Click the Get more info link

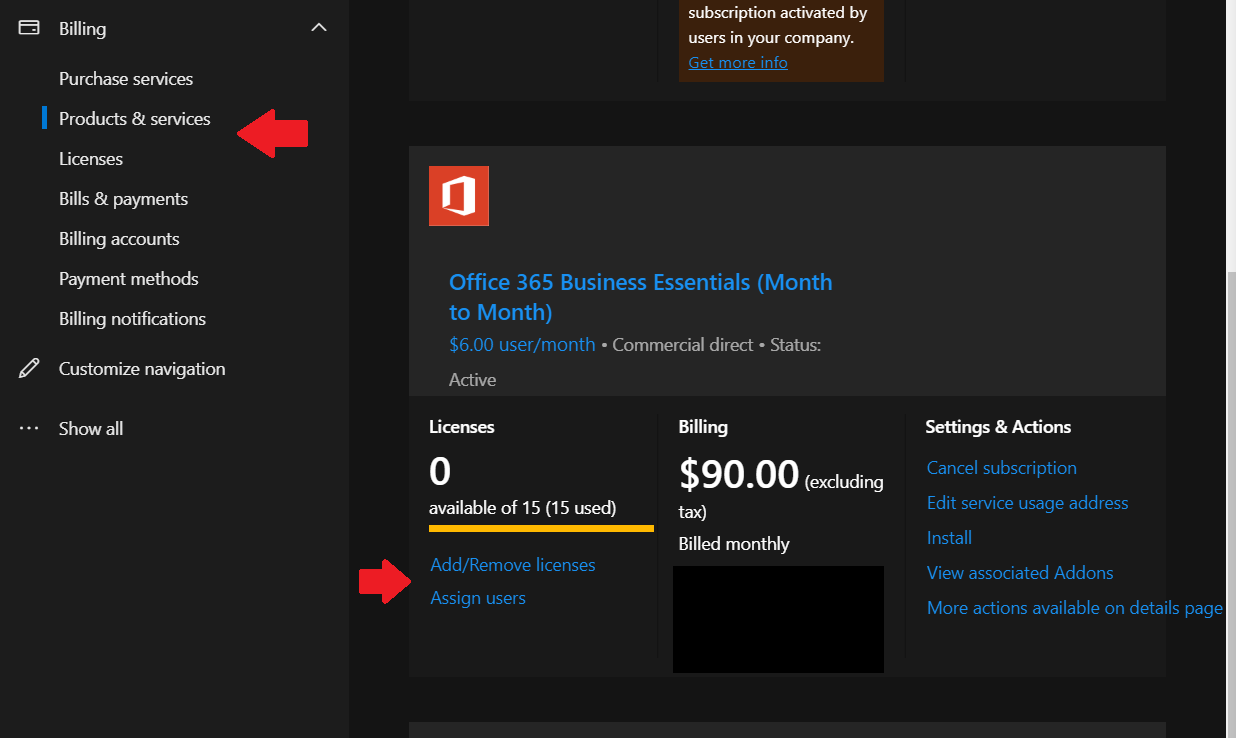coord(738,62)
